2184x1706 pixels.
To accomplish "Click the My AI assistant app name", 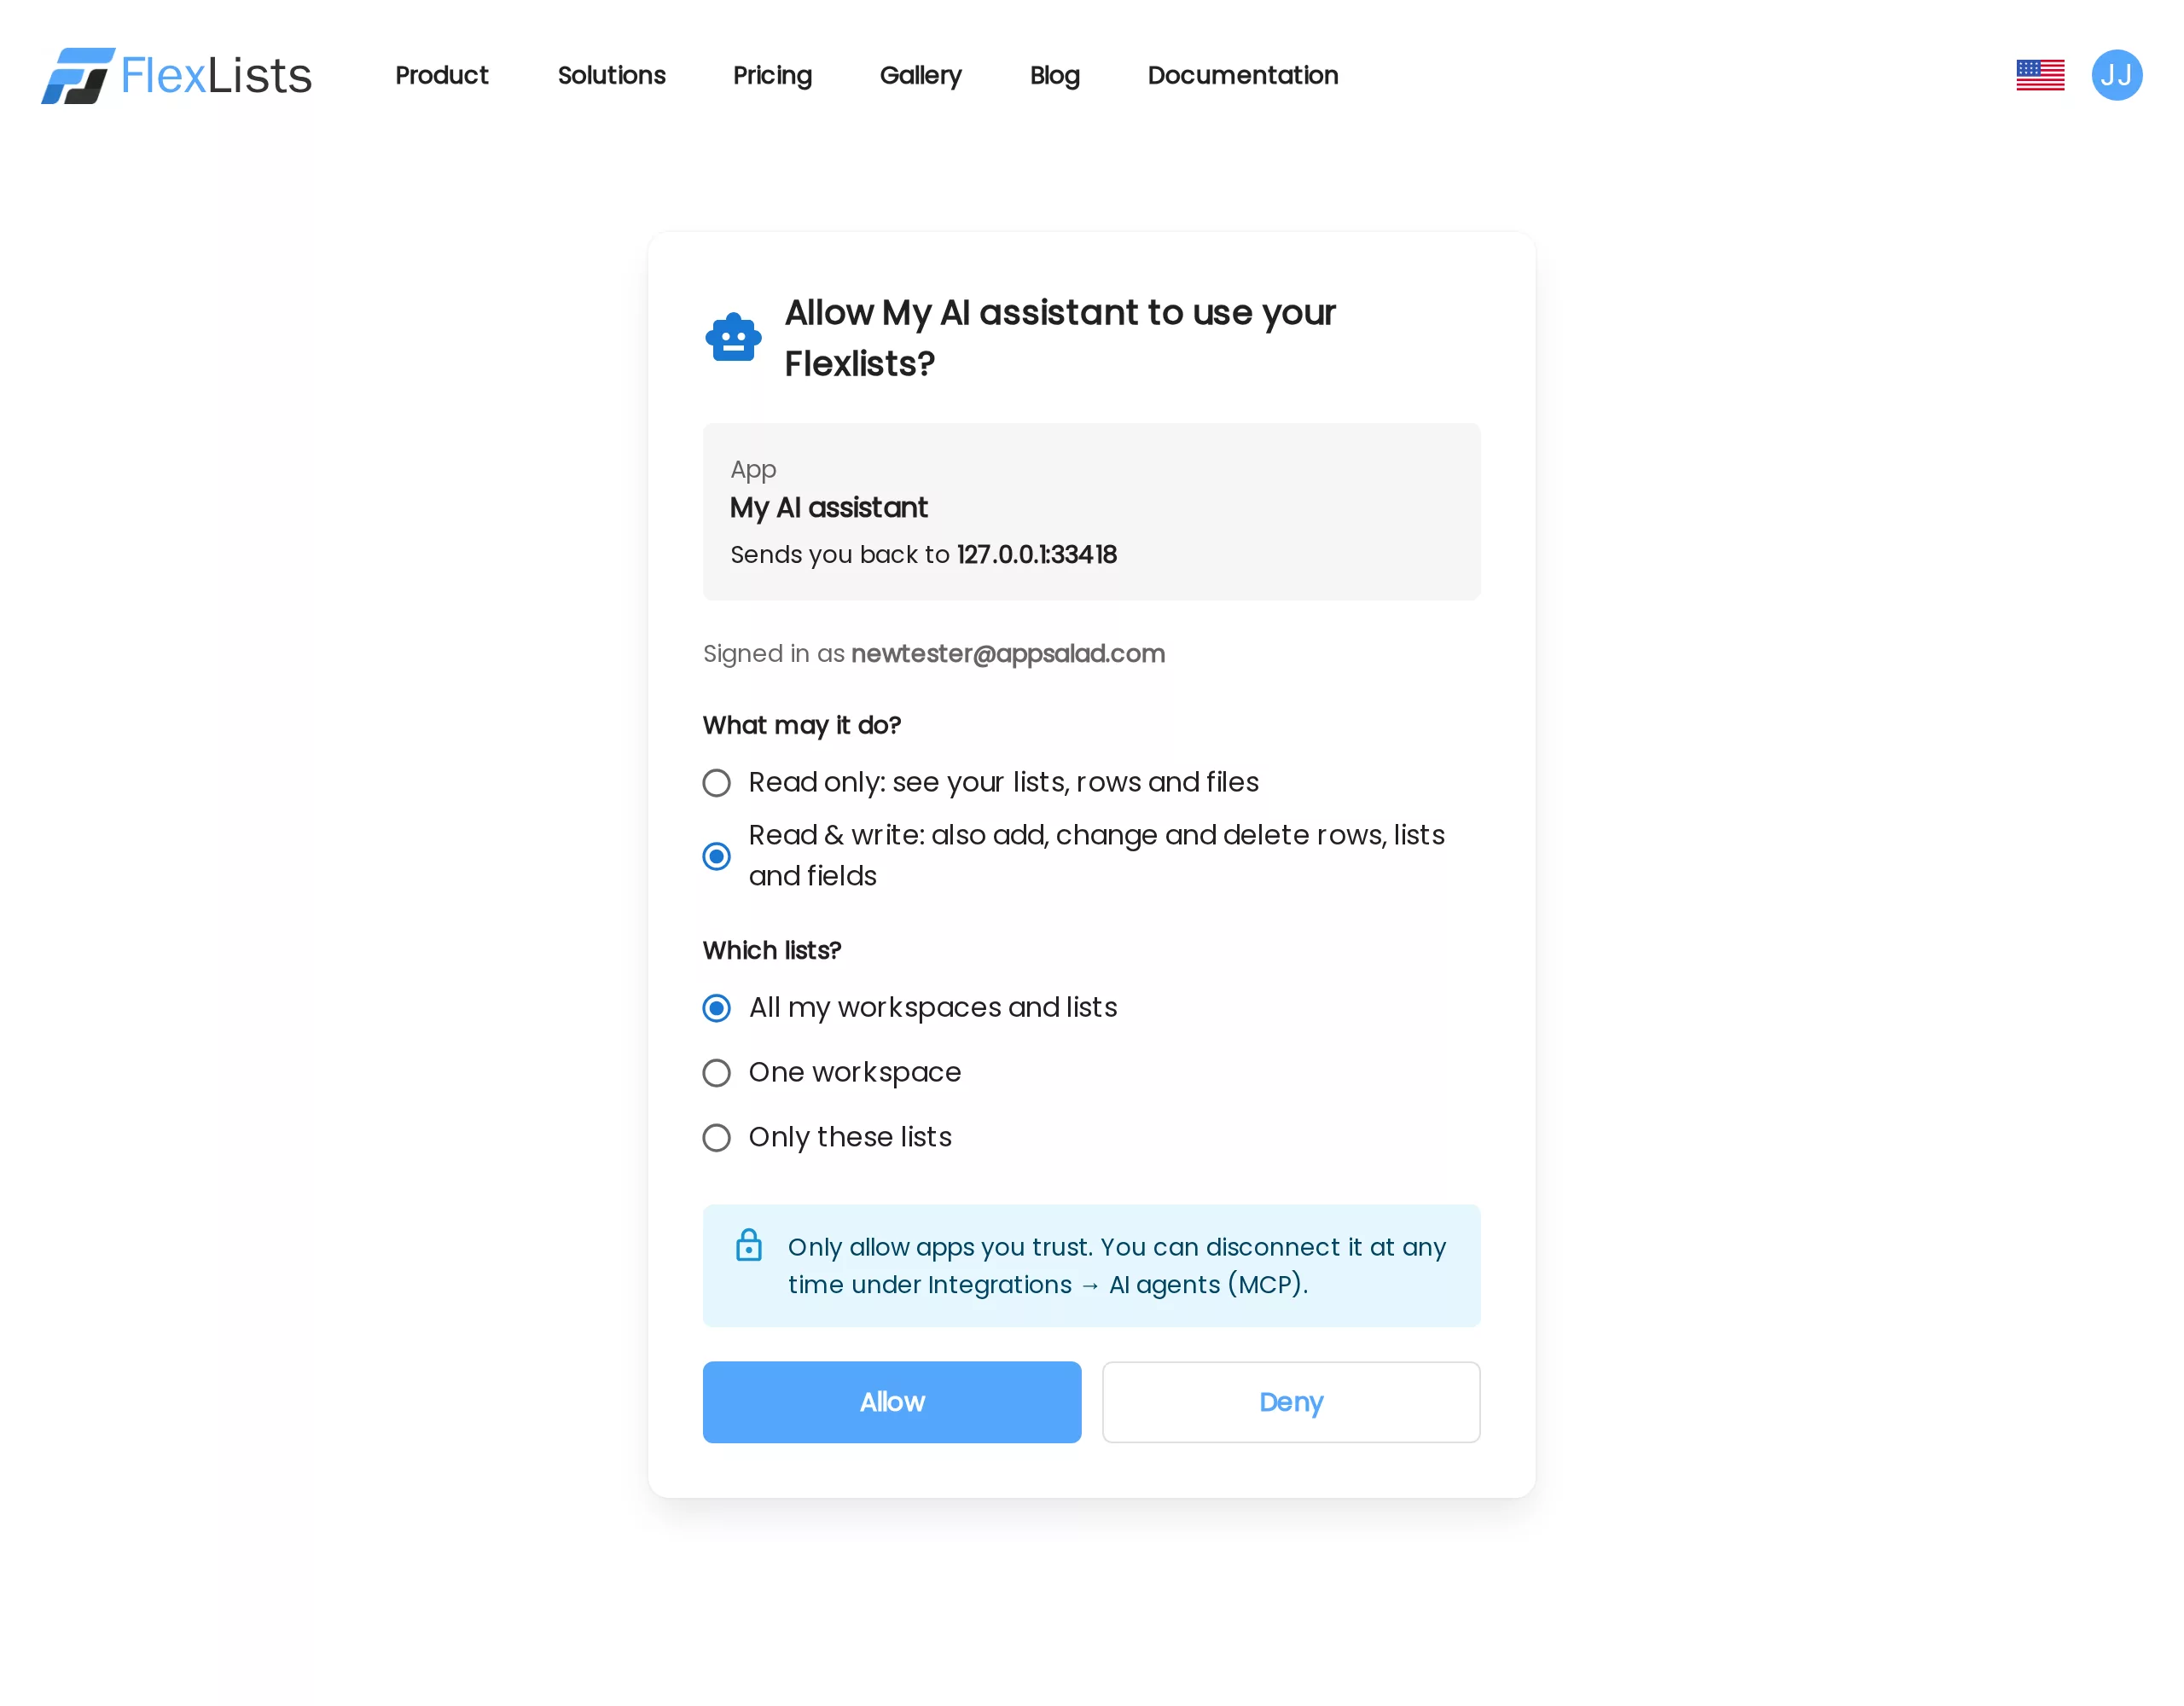I will click(829, 508).
